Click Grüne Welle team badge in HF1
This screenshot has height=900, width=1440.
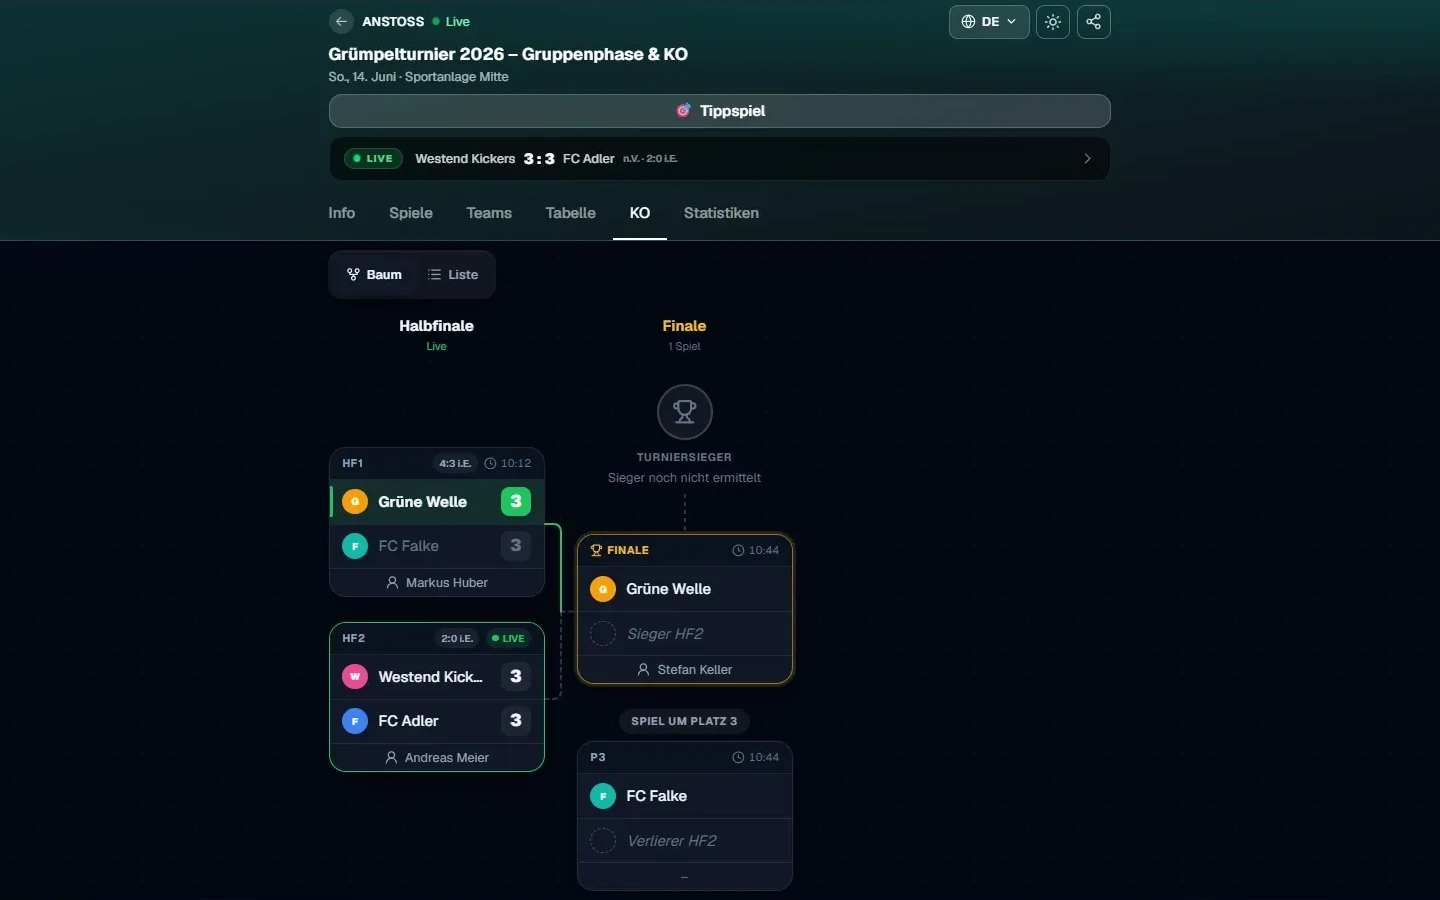click(355, 502)
